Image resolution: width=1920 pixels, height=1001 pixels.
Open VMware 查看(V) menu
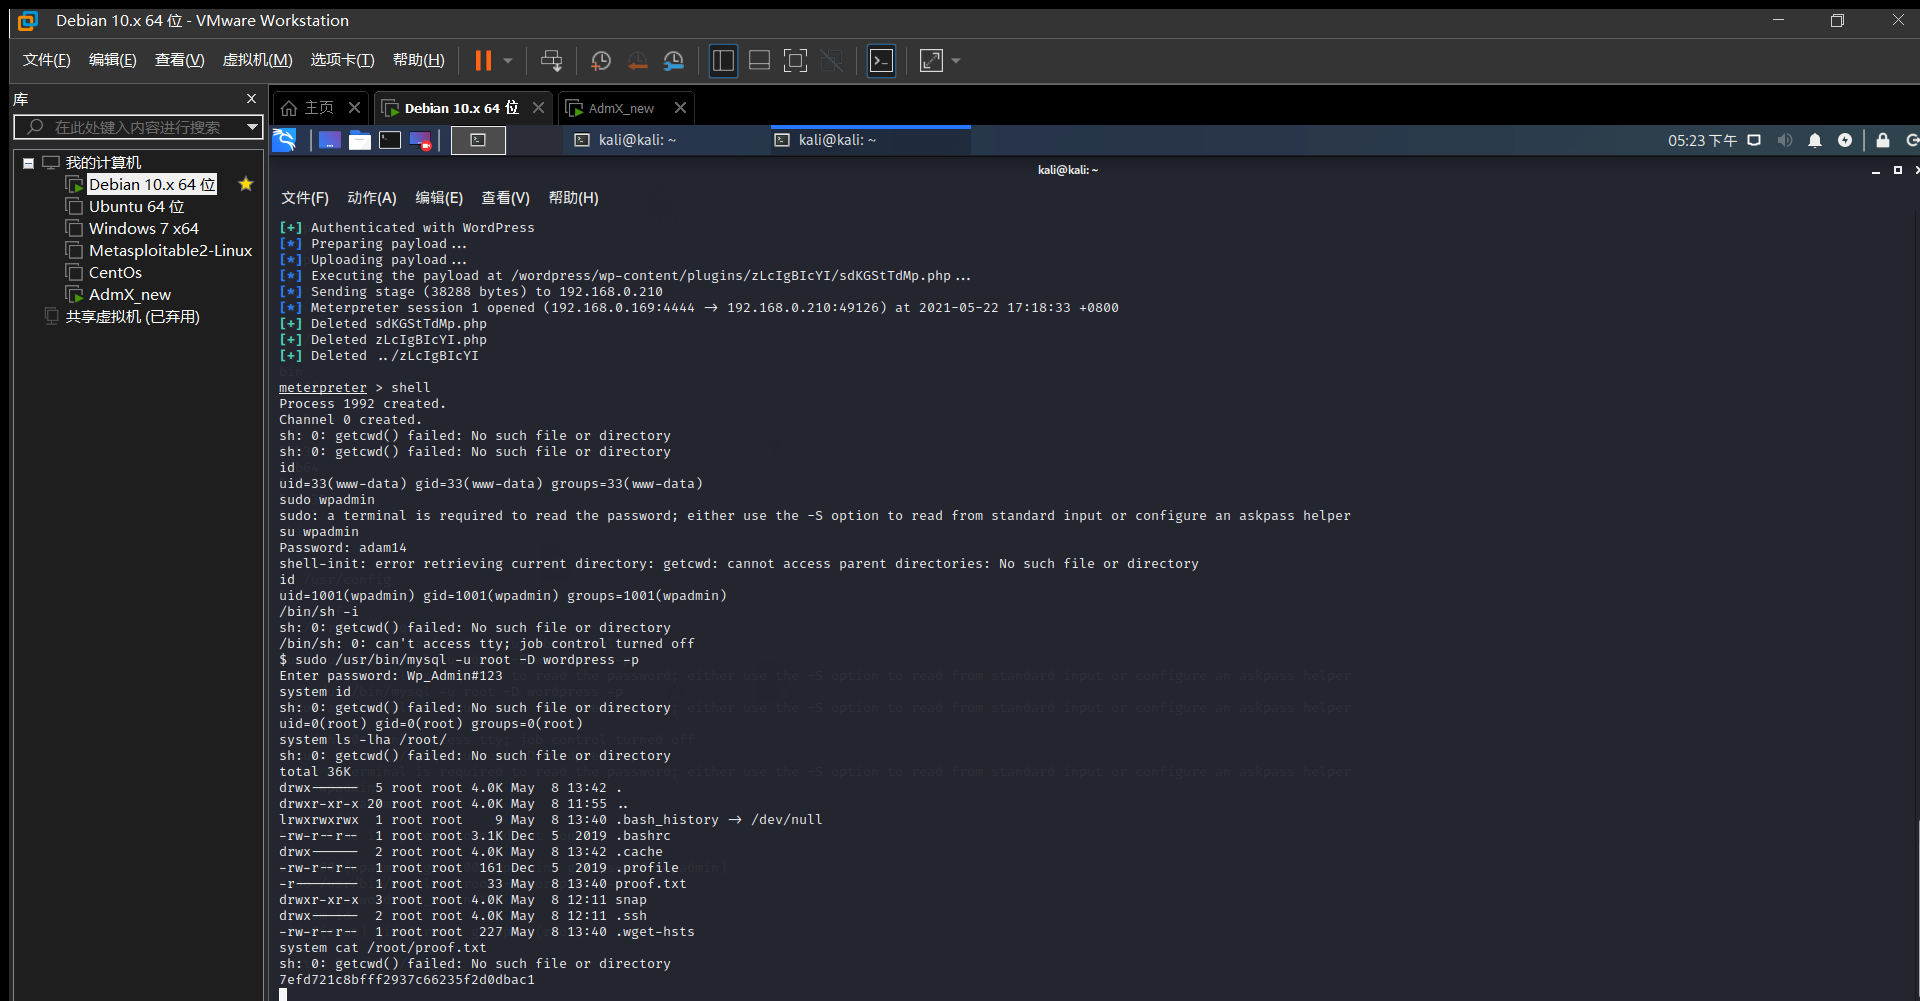[180, 60]
